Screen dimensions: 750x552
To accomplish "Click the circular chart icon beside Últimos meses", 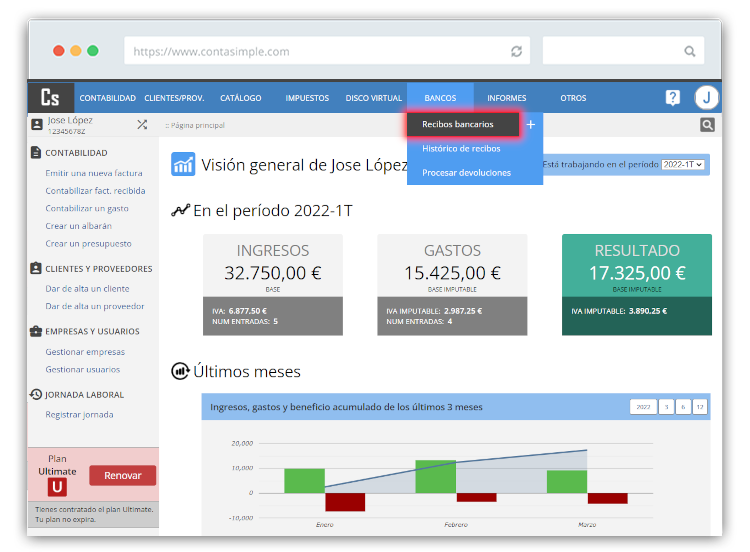I will [x=180, y=371].
